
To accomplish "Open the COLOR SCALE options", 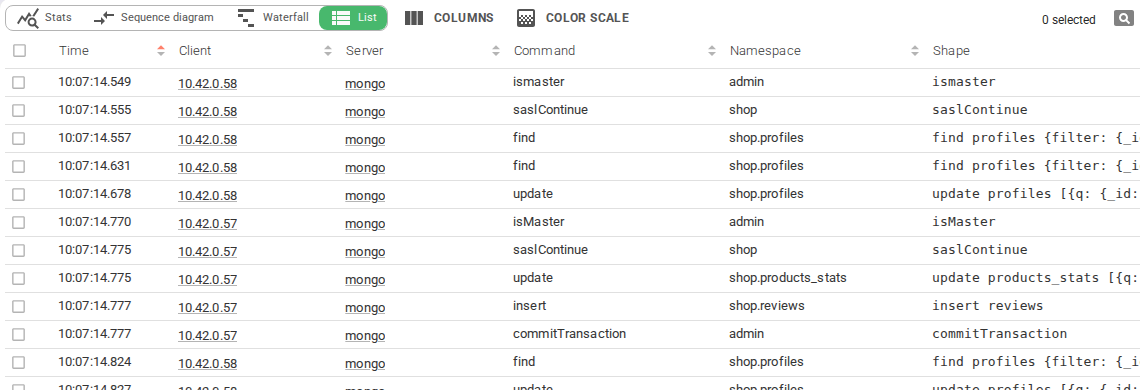I will pyautogui.click(x=573, y=18).
